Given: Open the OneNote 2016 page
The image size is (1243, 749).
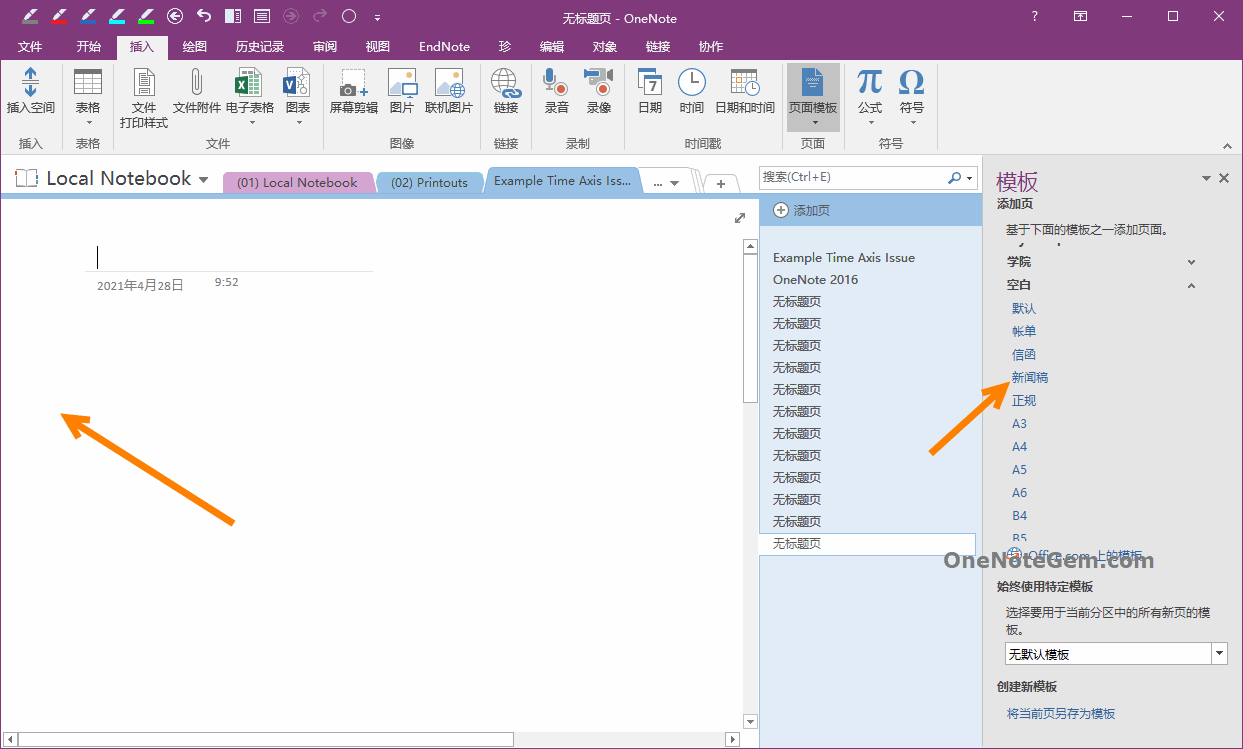Looking at the screenshot, I should pos(815,280).
